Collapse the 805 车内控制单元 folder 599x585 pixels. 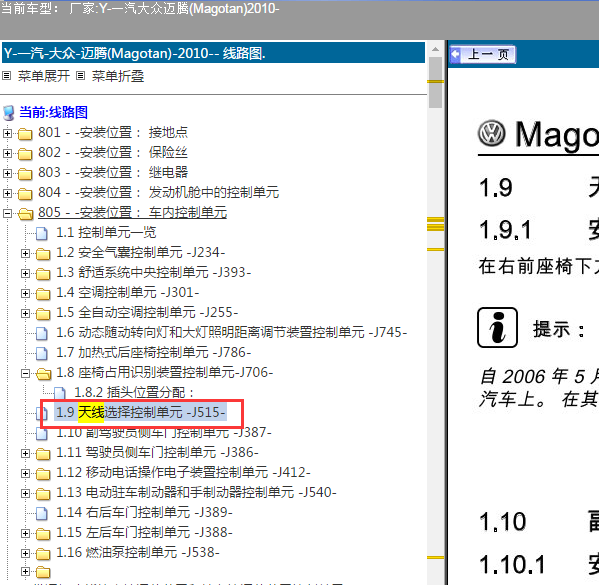(x=7, y=213)
